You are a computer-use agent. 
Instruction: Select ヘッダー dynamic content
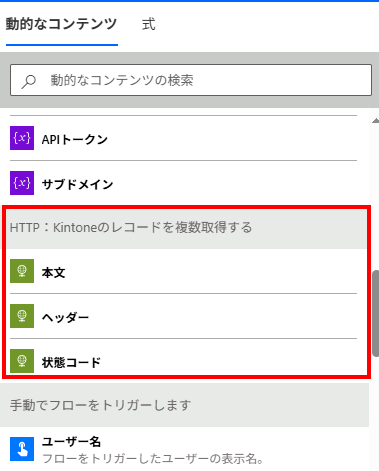tap(65, 317)
